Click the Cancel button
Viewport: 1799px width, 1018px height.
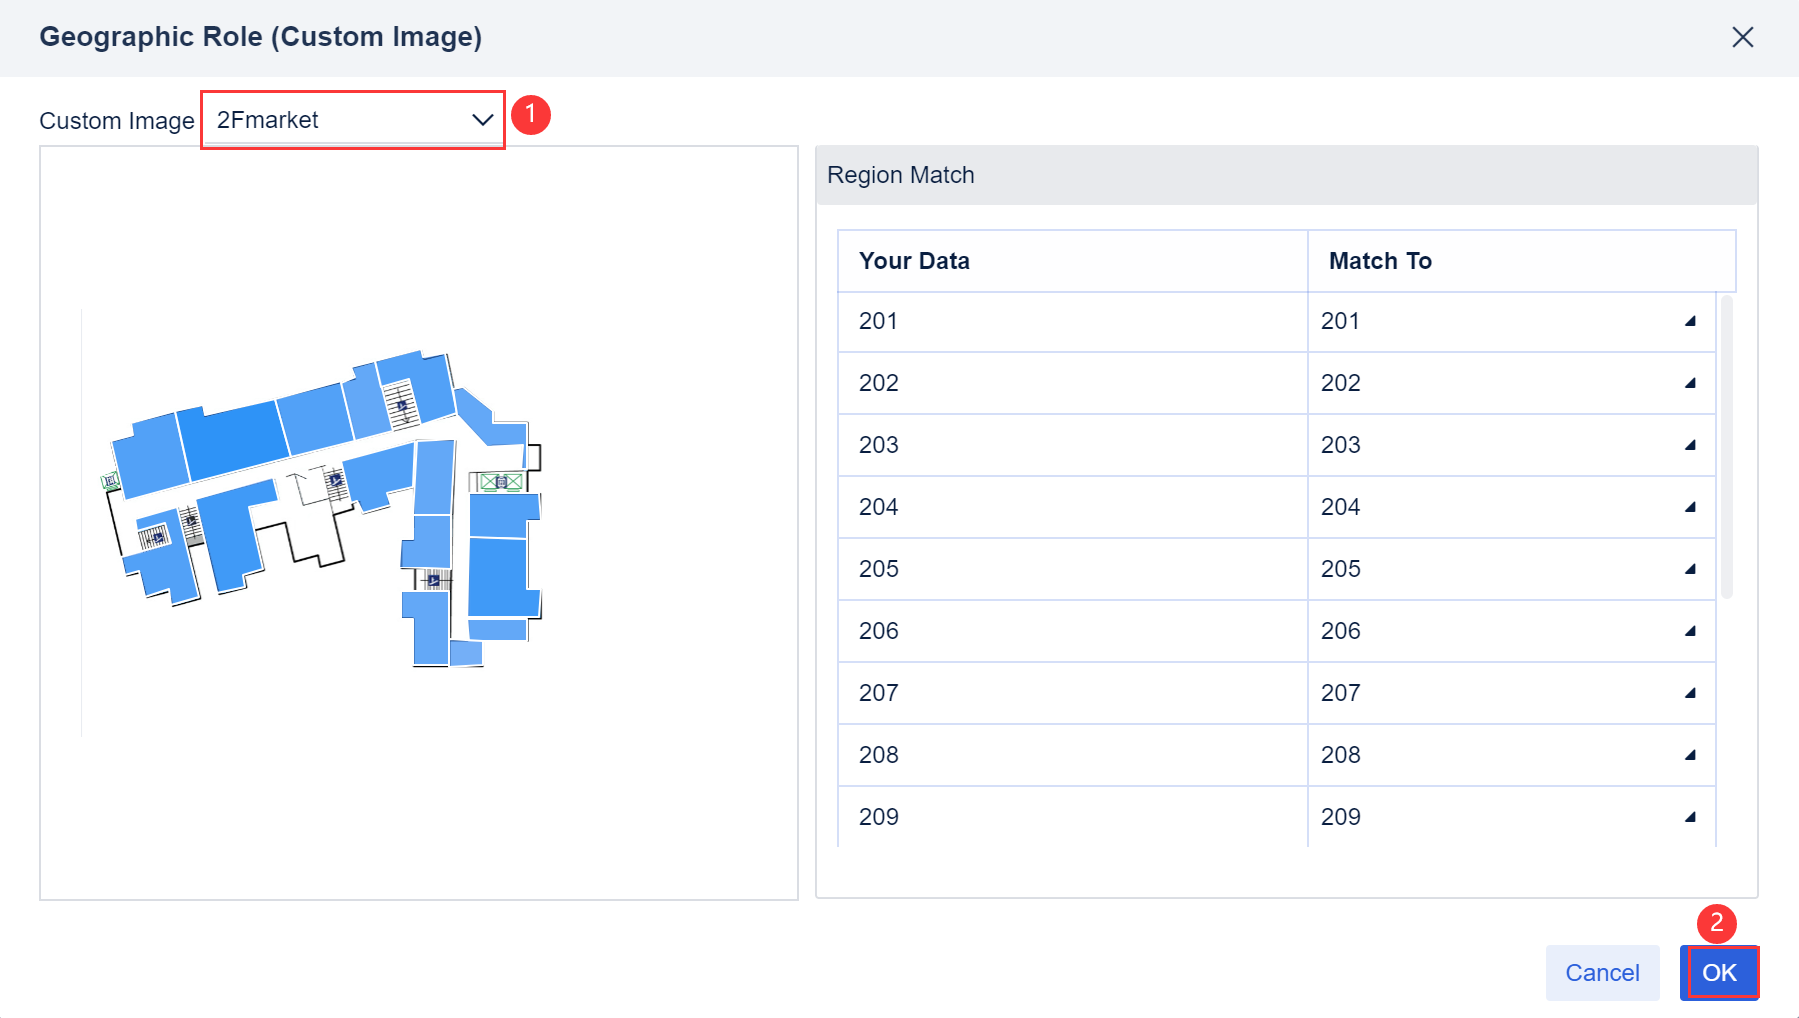point(1601,972)
